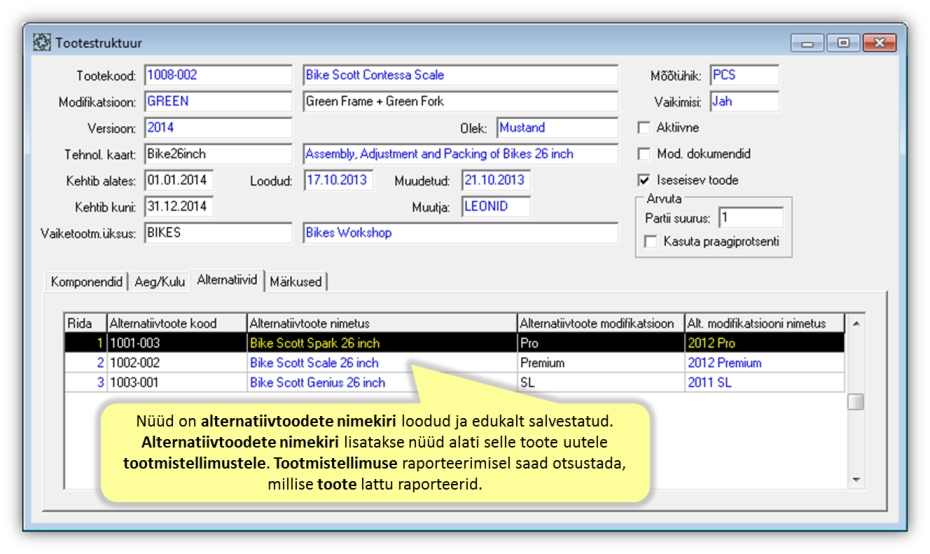
Task: Click the 2012 Pro cell
Action: pos(765,343)
